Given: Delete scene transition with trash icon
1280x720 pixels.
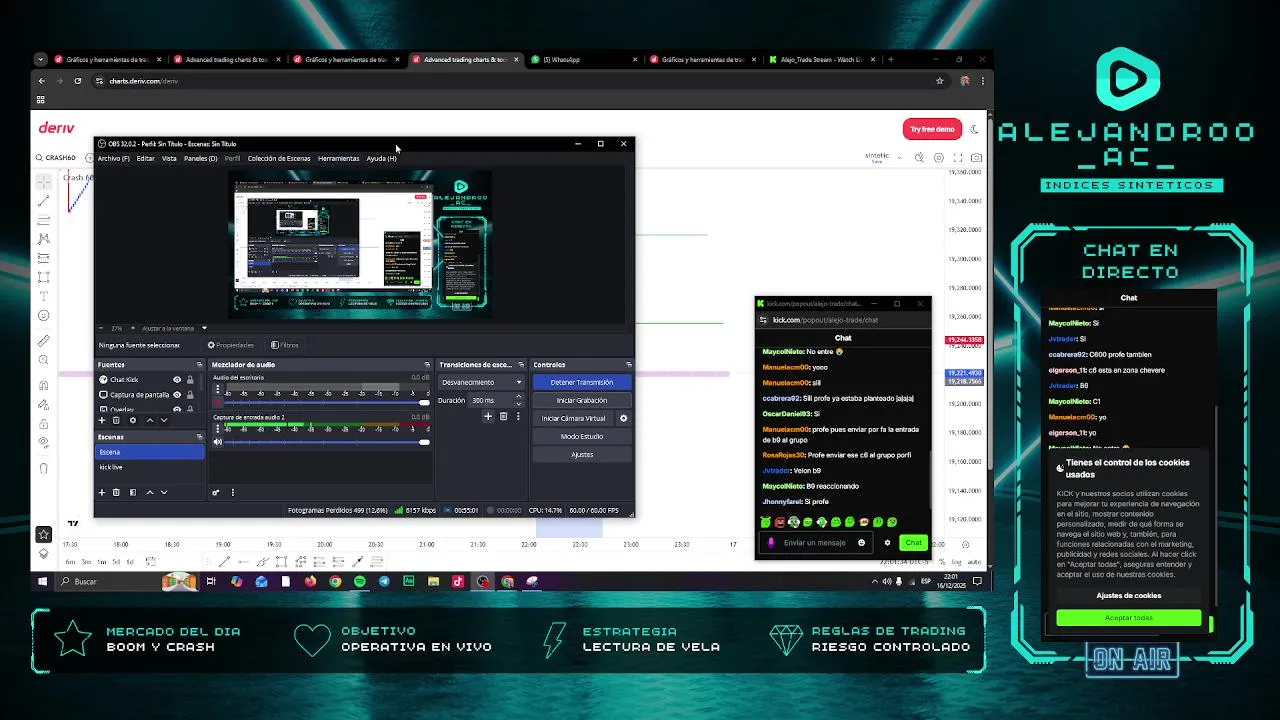Looking at the screenshot, I should pyautogui.click(x=503, y=416).
